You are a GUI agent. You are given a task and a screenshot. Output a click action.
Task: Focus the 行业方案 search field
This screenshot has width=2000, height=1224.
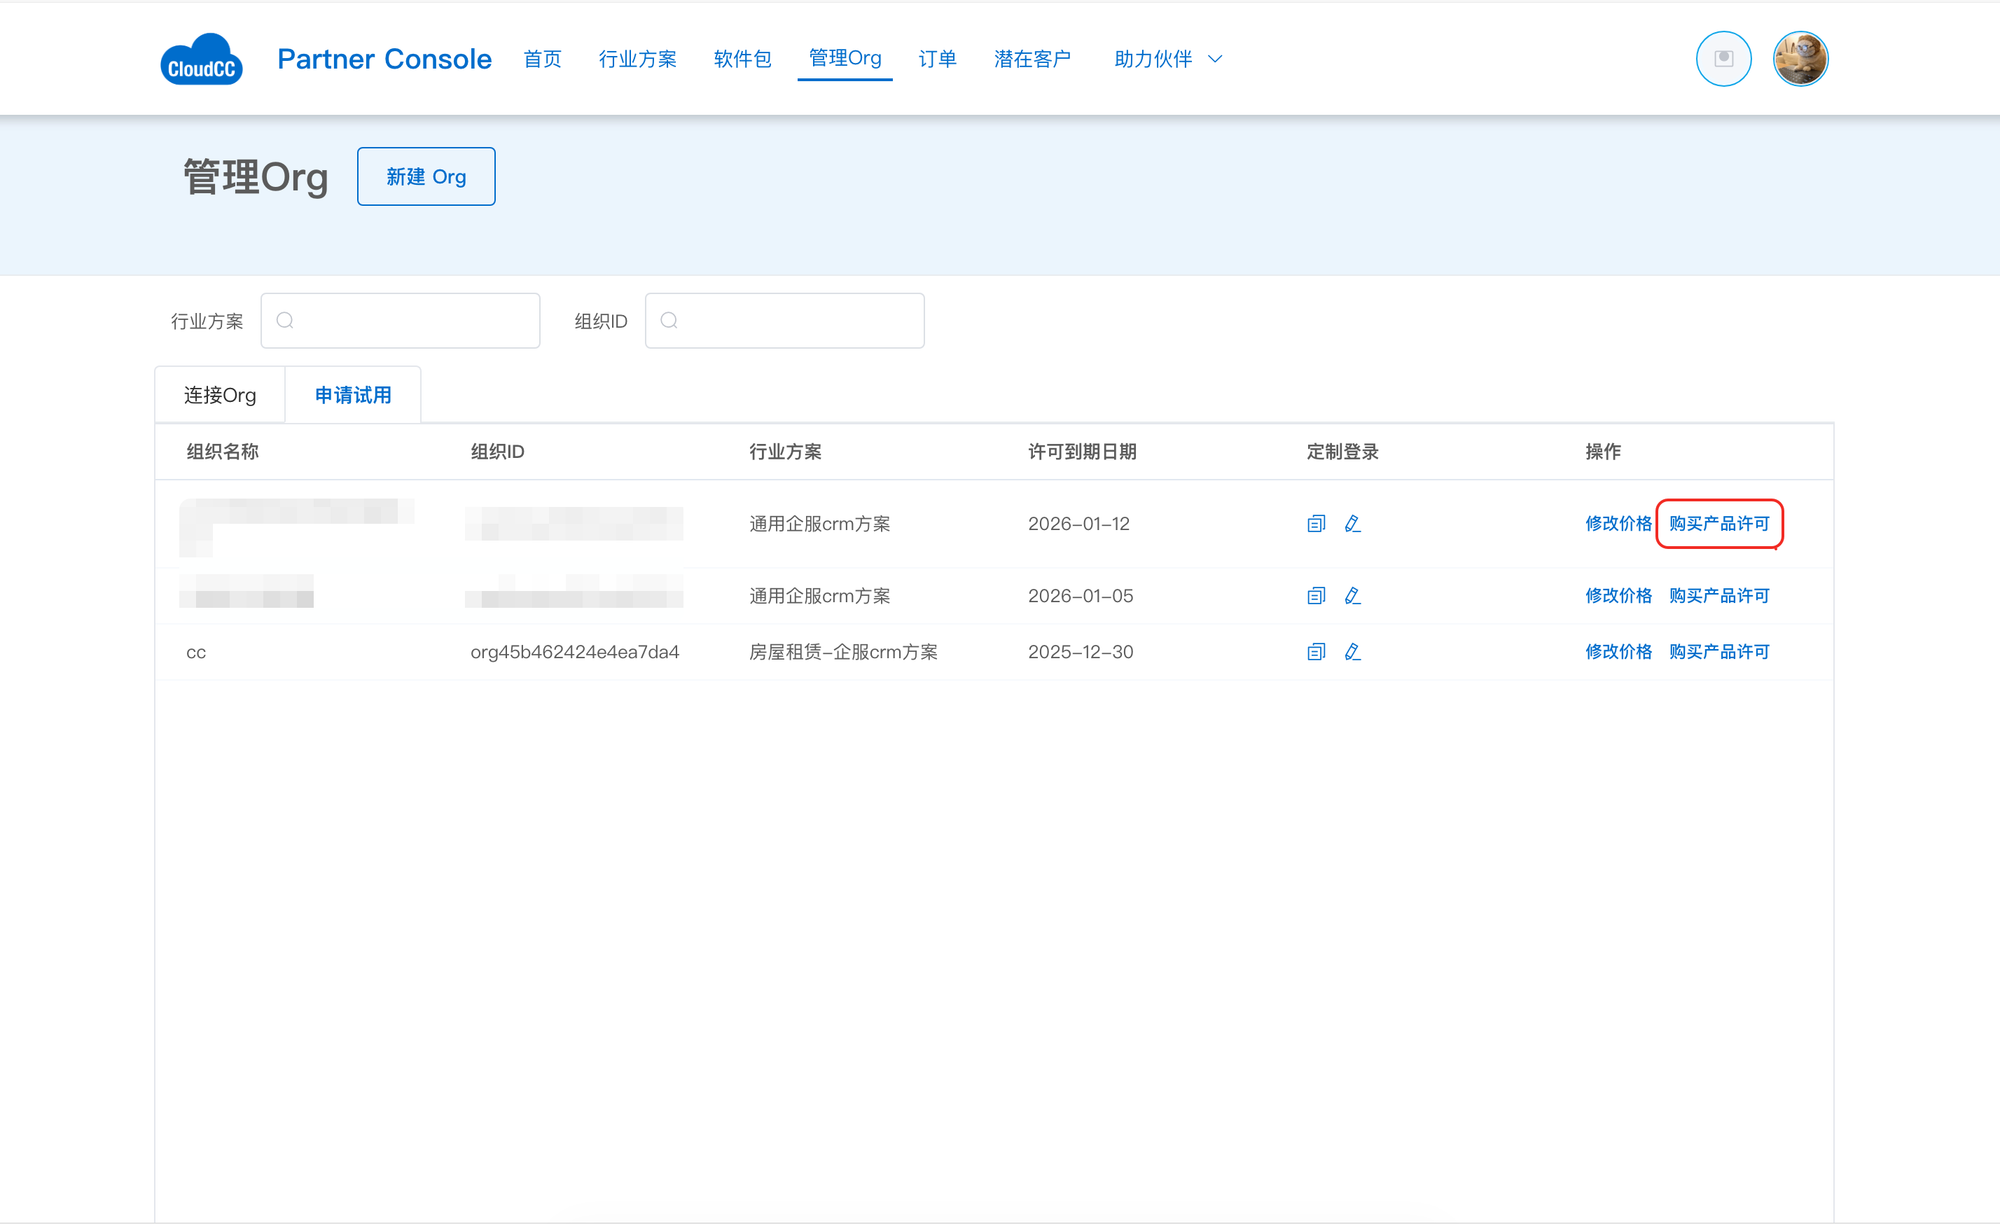(411, 321)
